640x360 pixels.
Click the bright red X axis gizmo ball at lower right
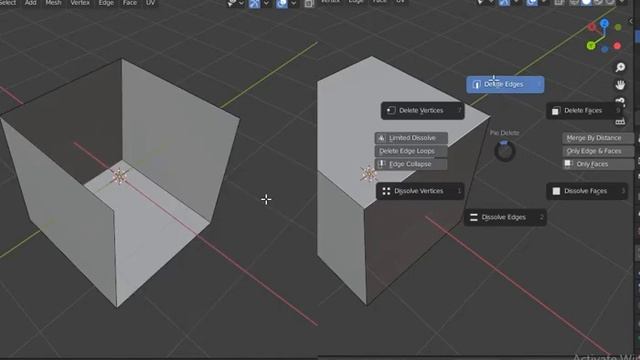pyautogui.click(x=617, y=46)
